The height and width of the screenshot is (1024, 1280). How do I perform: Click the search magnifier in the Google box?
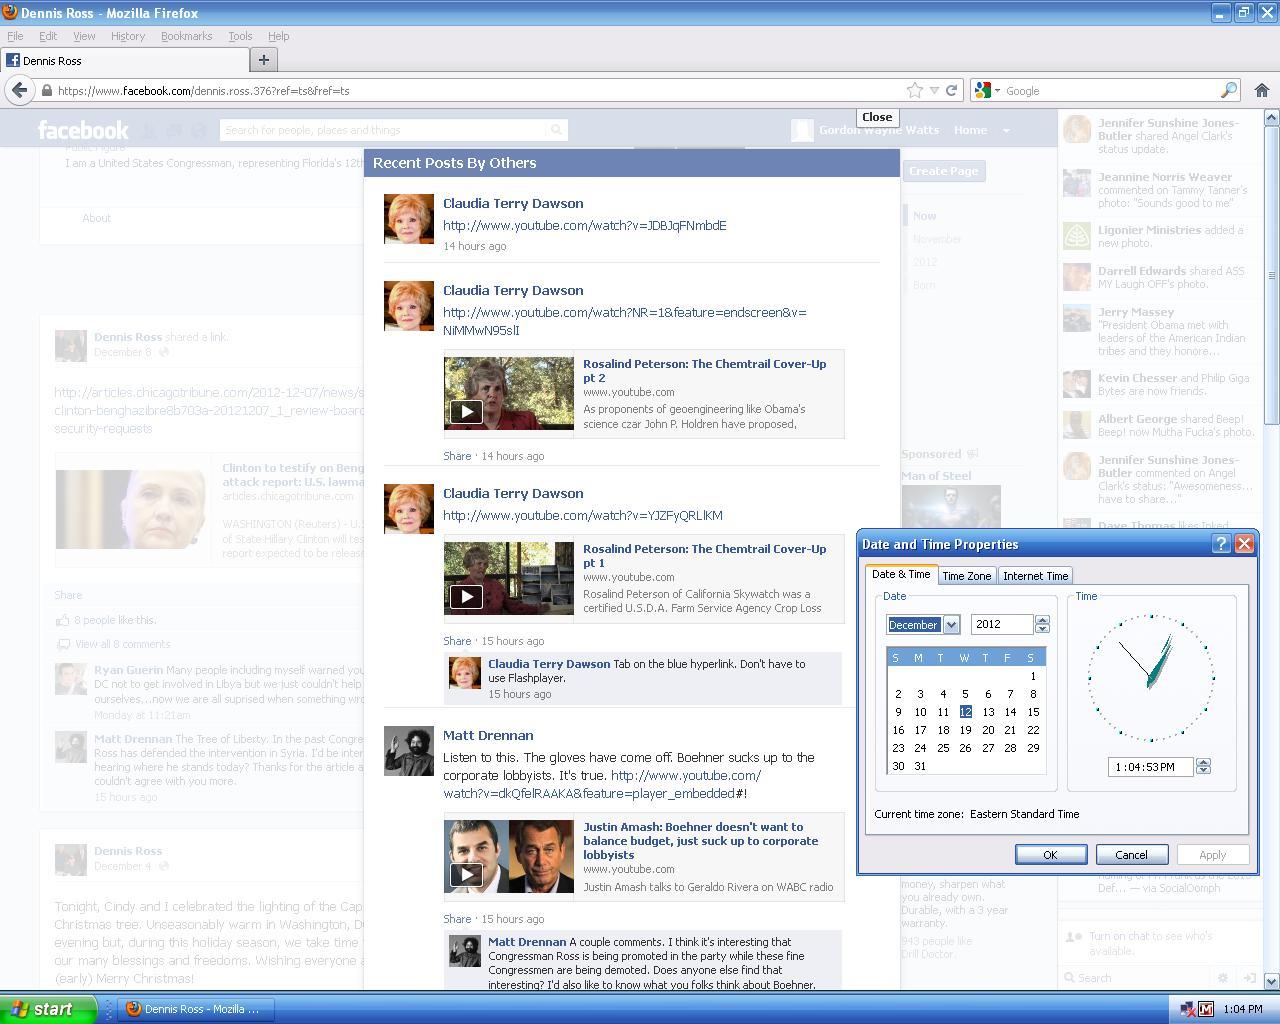tap(1229, 90)
